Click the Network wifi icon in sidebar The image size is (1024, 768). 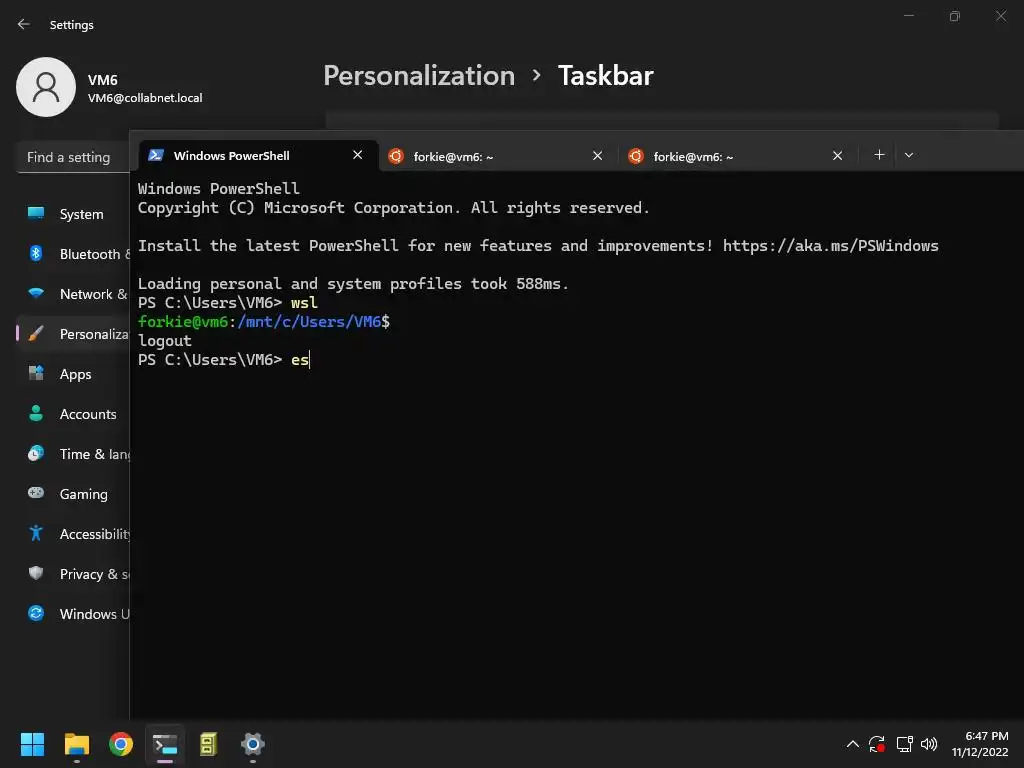[x=36, y=293]
